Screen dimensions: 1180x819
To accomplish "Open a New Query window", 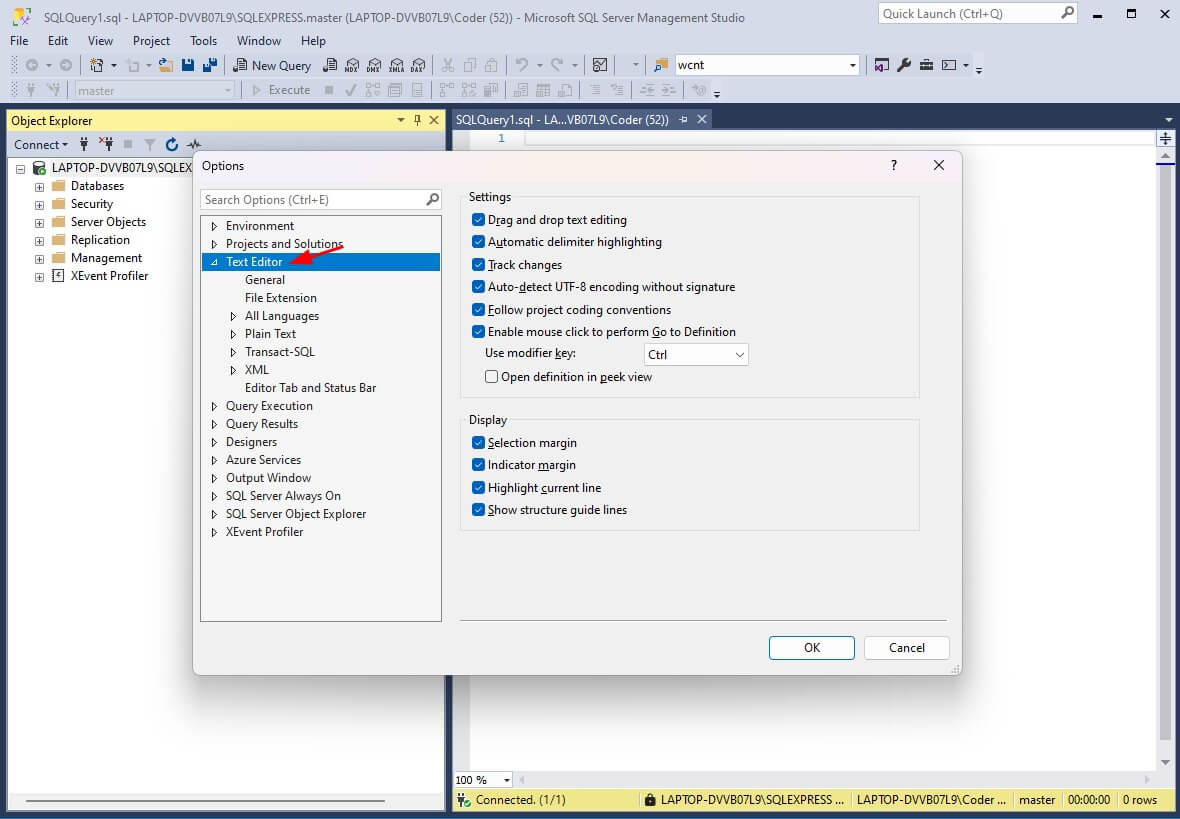I will [272, 64].
